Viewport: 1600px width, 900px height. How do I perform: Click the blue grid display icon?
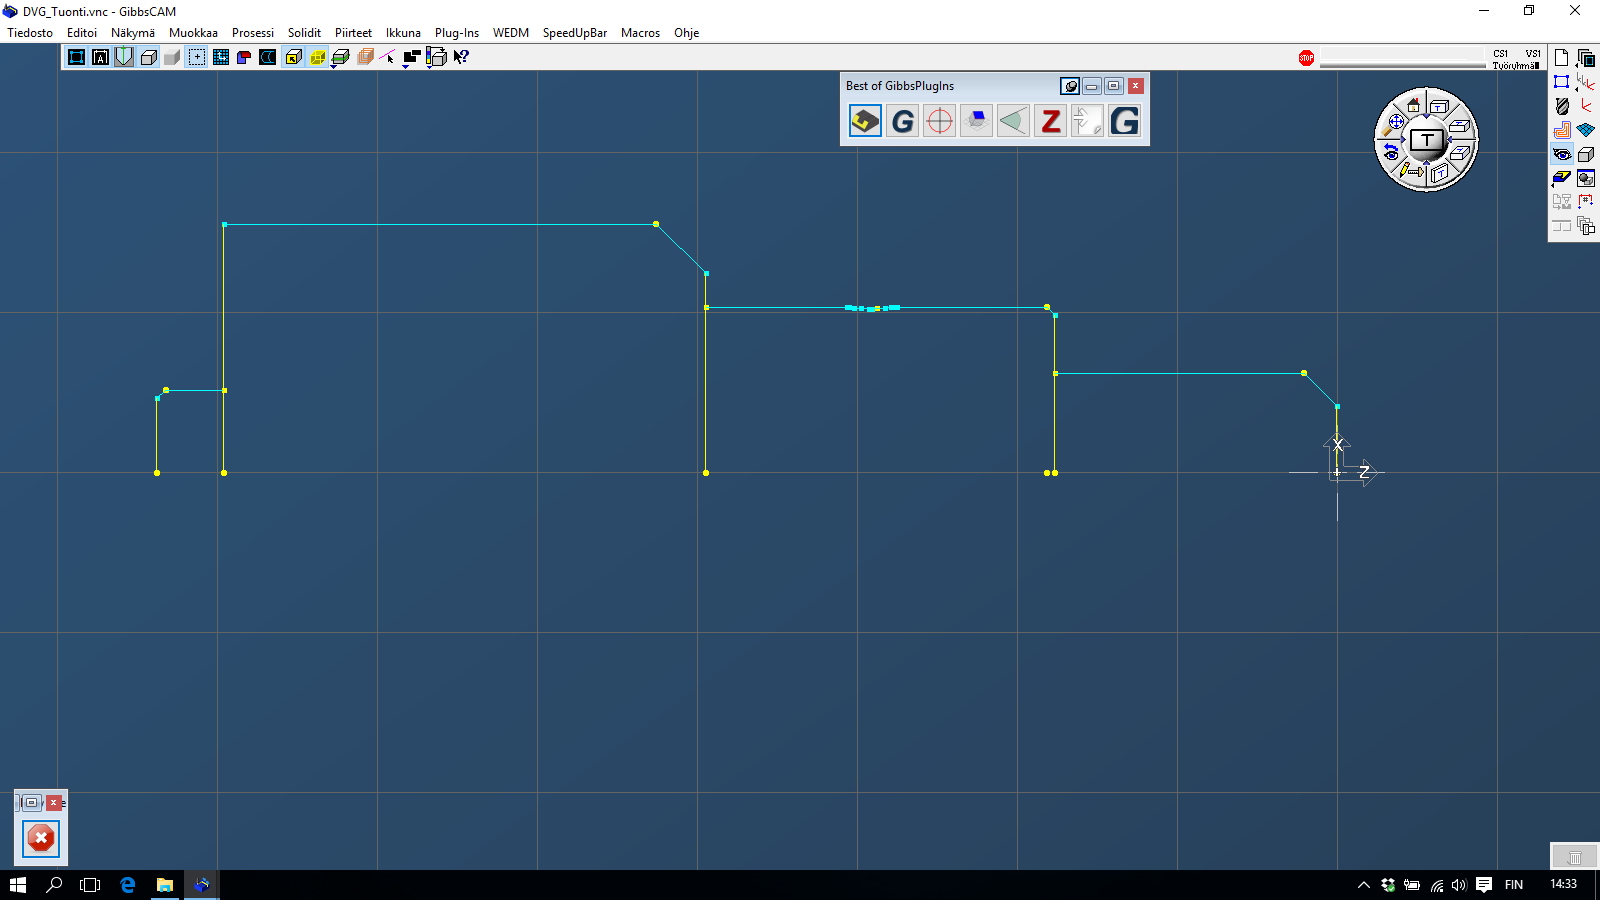click(x=221, y=57)
